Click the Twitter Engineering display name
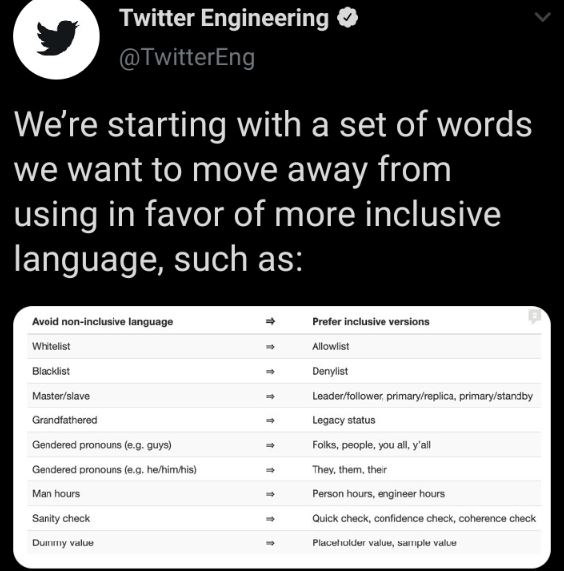The width and height of the screenshot is (564, 571). pos(224,18)
